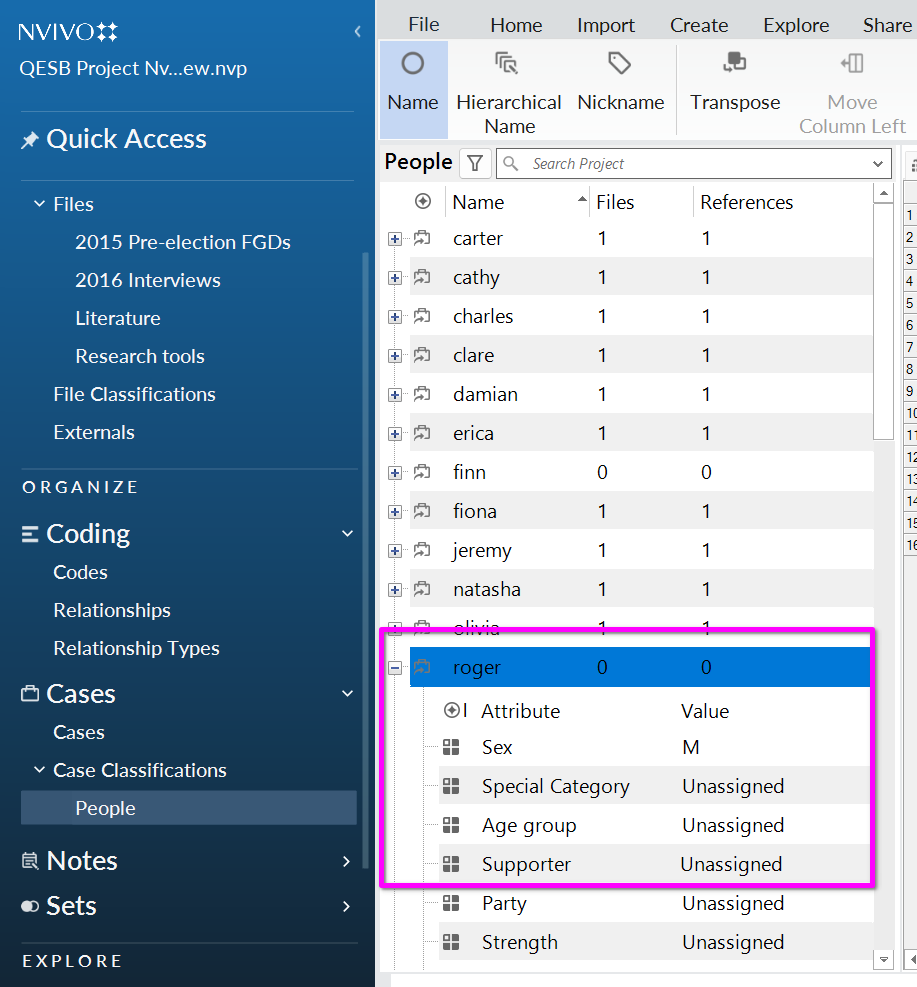Viewport: 917px width, 987px height.
Task: Open 2016 Interviews in the Files list
Action: [147, 280]
